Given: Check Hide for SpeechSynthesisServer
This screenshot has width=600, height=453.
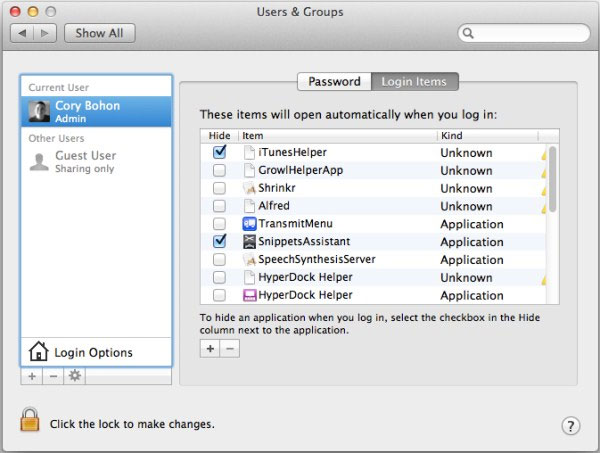Looking at the screenshot, I should click(x=219, y=259).
